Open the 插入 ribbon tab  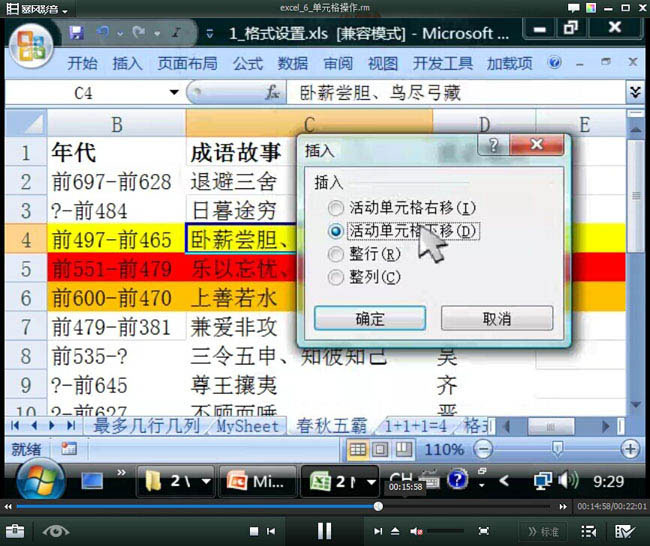pyautogui.click(x=127, y=63)
